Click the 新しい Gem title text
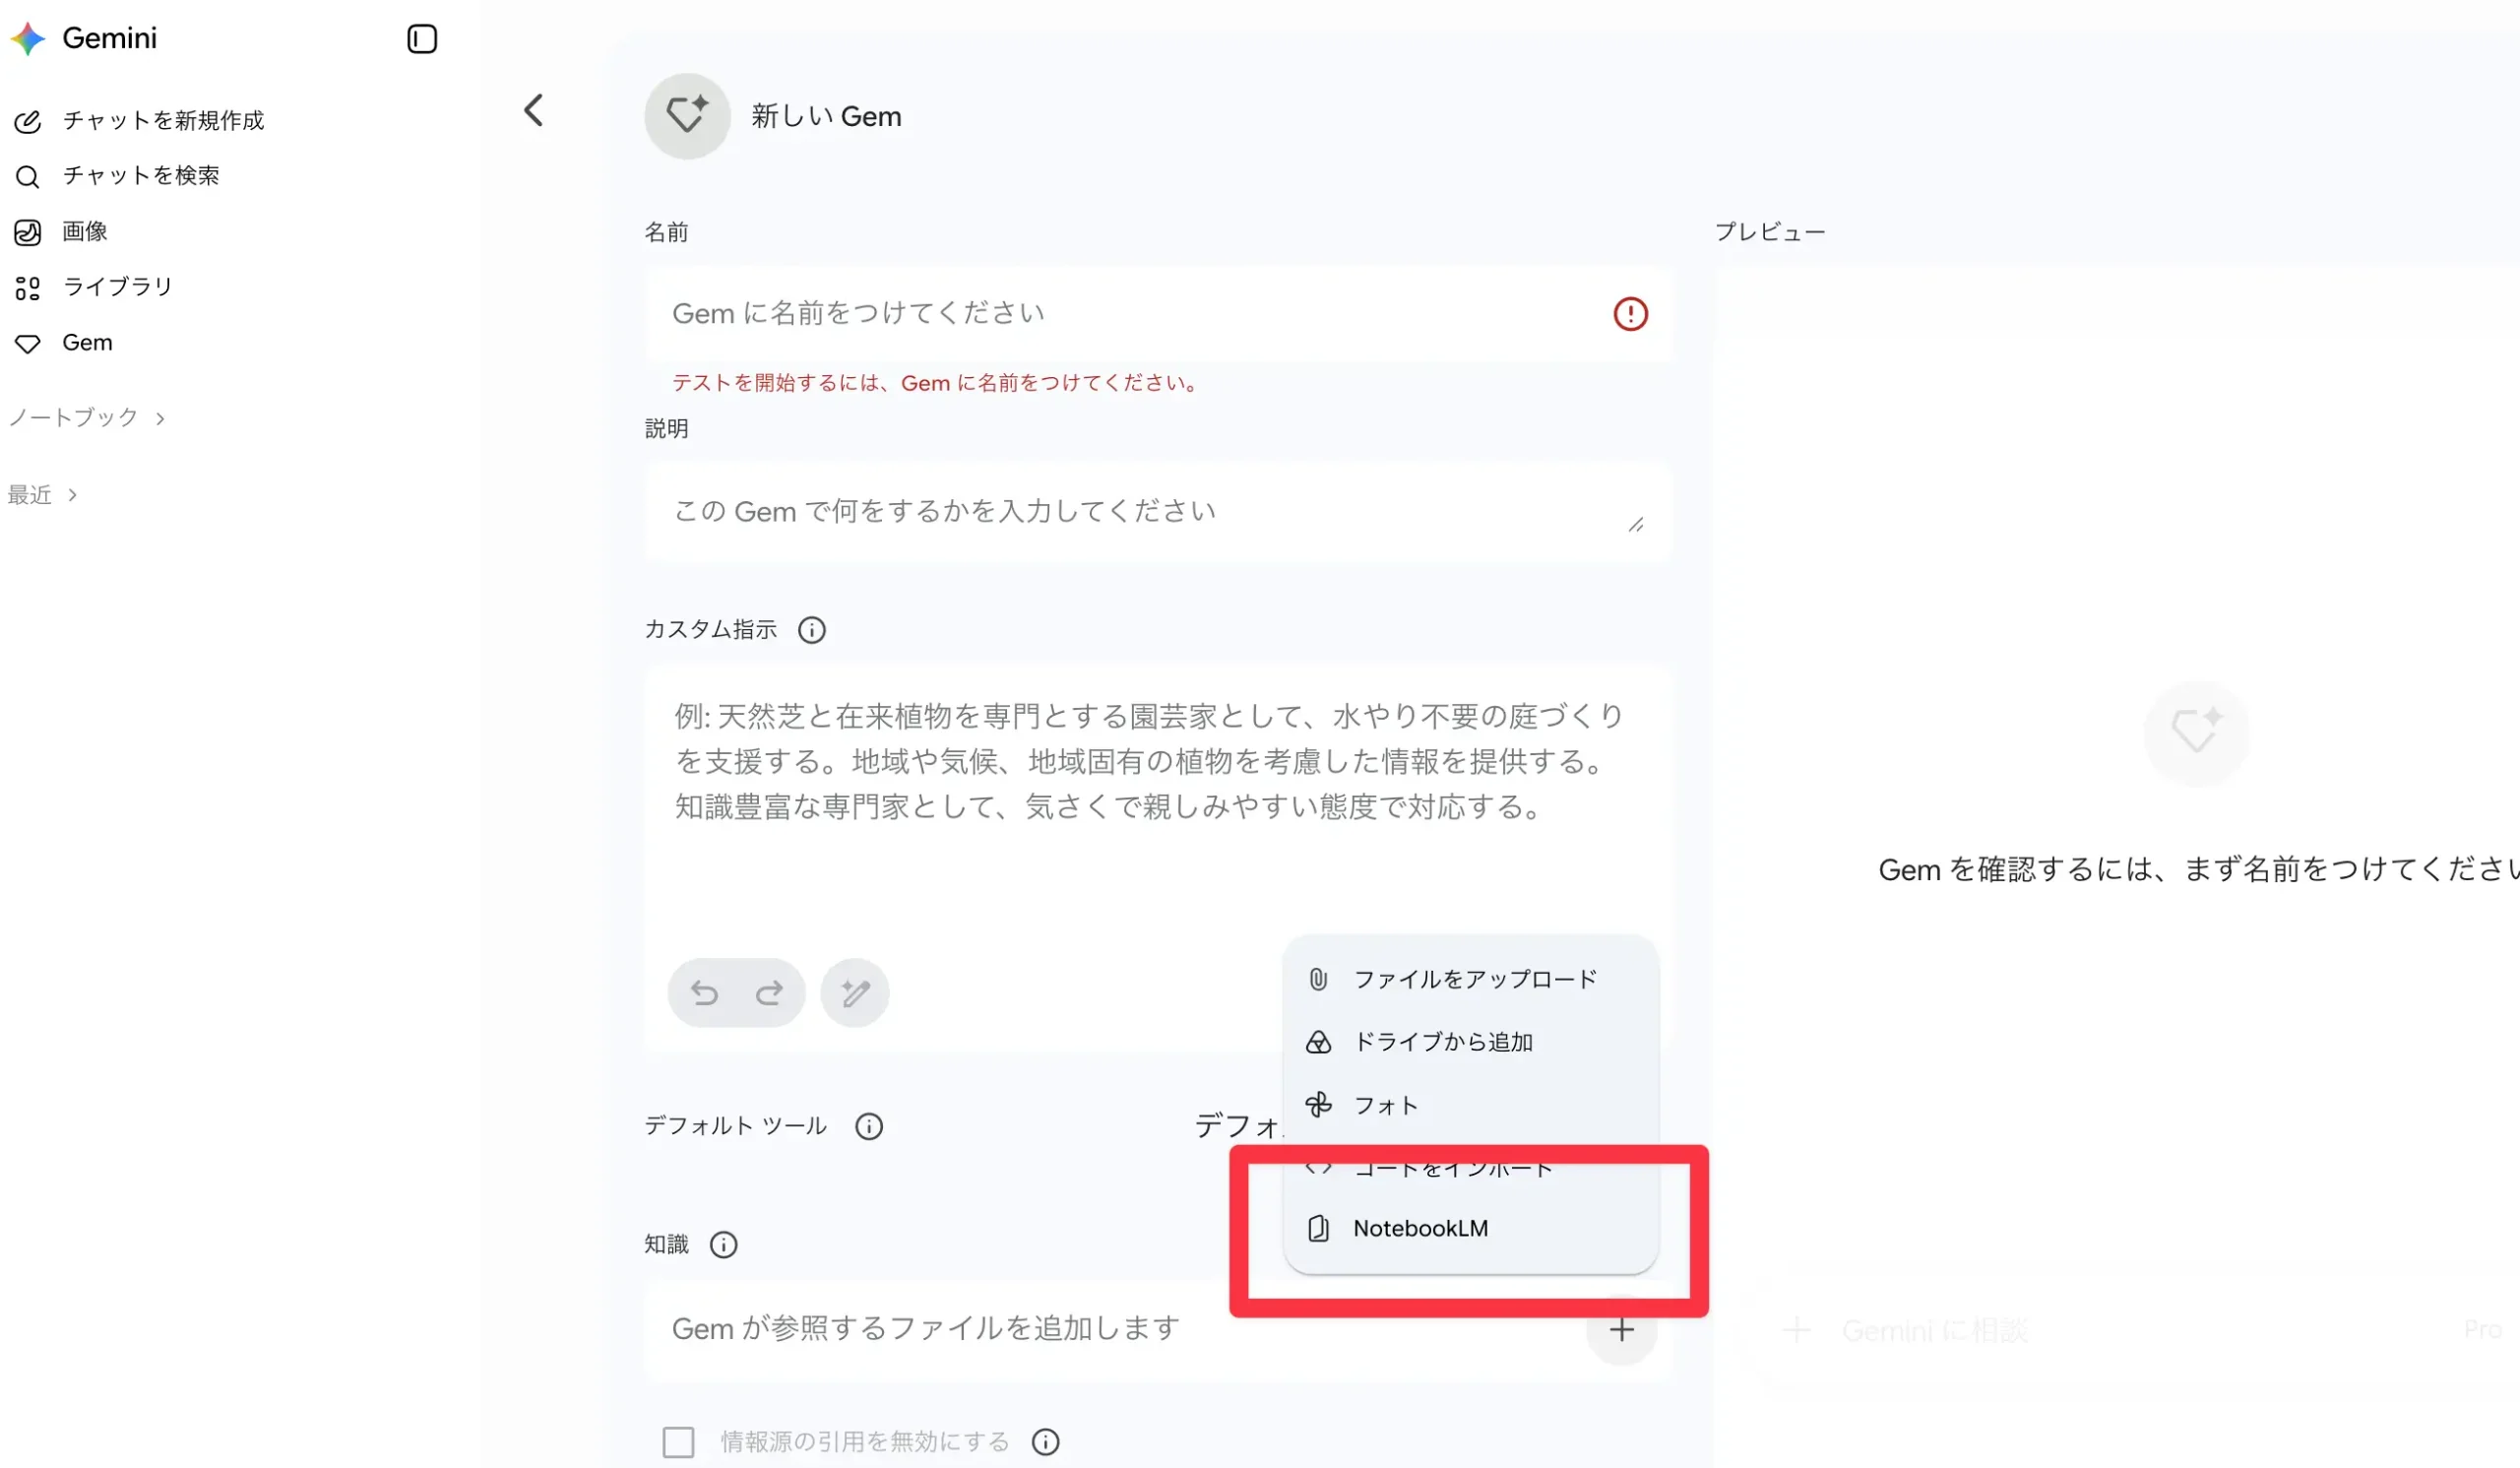The height and width of the screenshot is (1468, 2520). (x=826, y=117)
